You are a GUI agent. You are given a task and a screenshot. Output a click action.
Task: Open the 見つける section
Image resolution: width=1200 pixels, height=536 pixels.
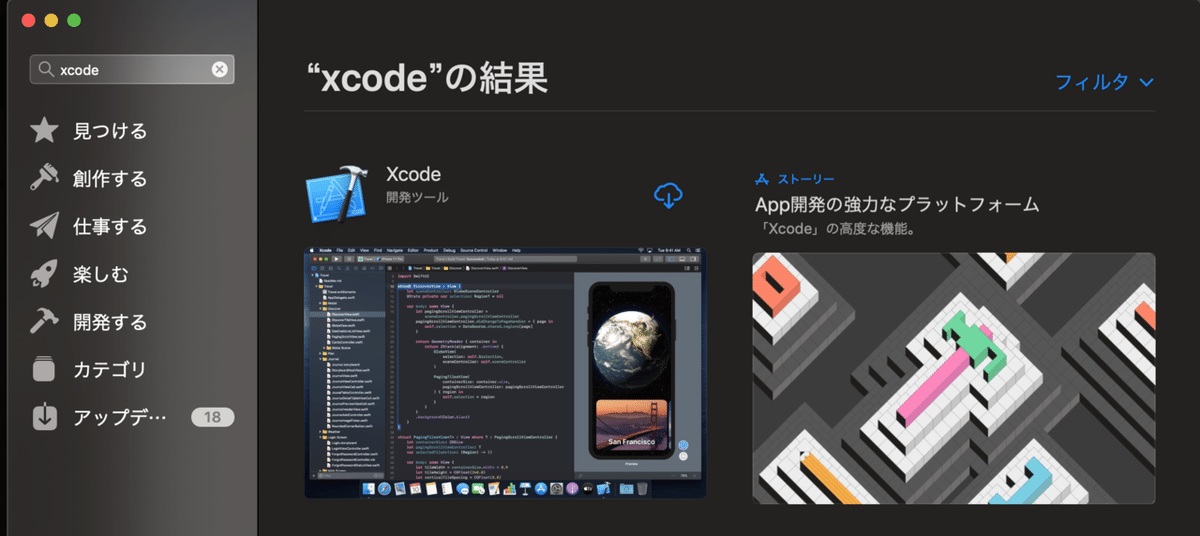coord(110,131)
